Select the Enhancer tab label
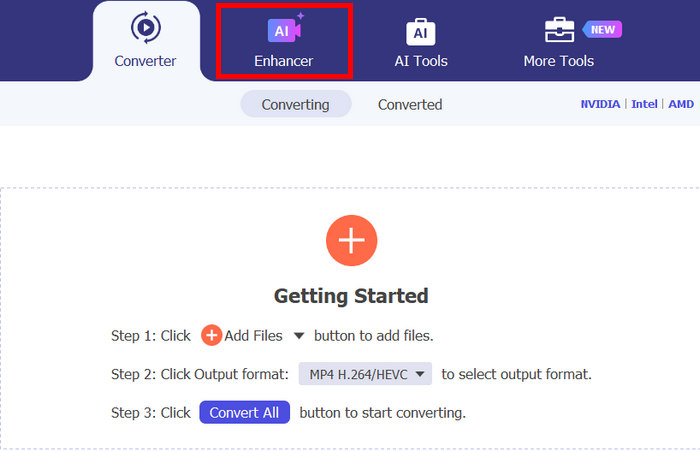The height and width of the screenshot is (452, 700). (283, 61)
